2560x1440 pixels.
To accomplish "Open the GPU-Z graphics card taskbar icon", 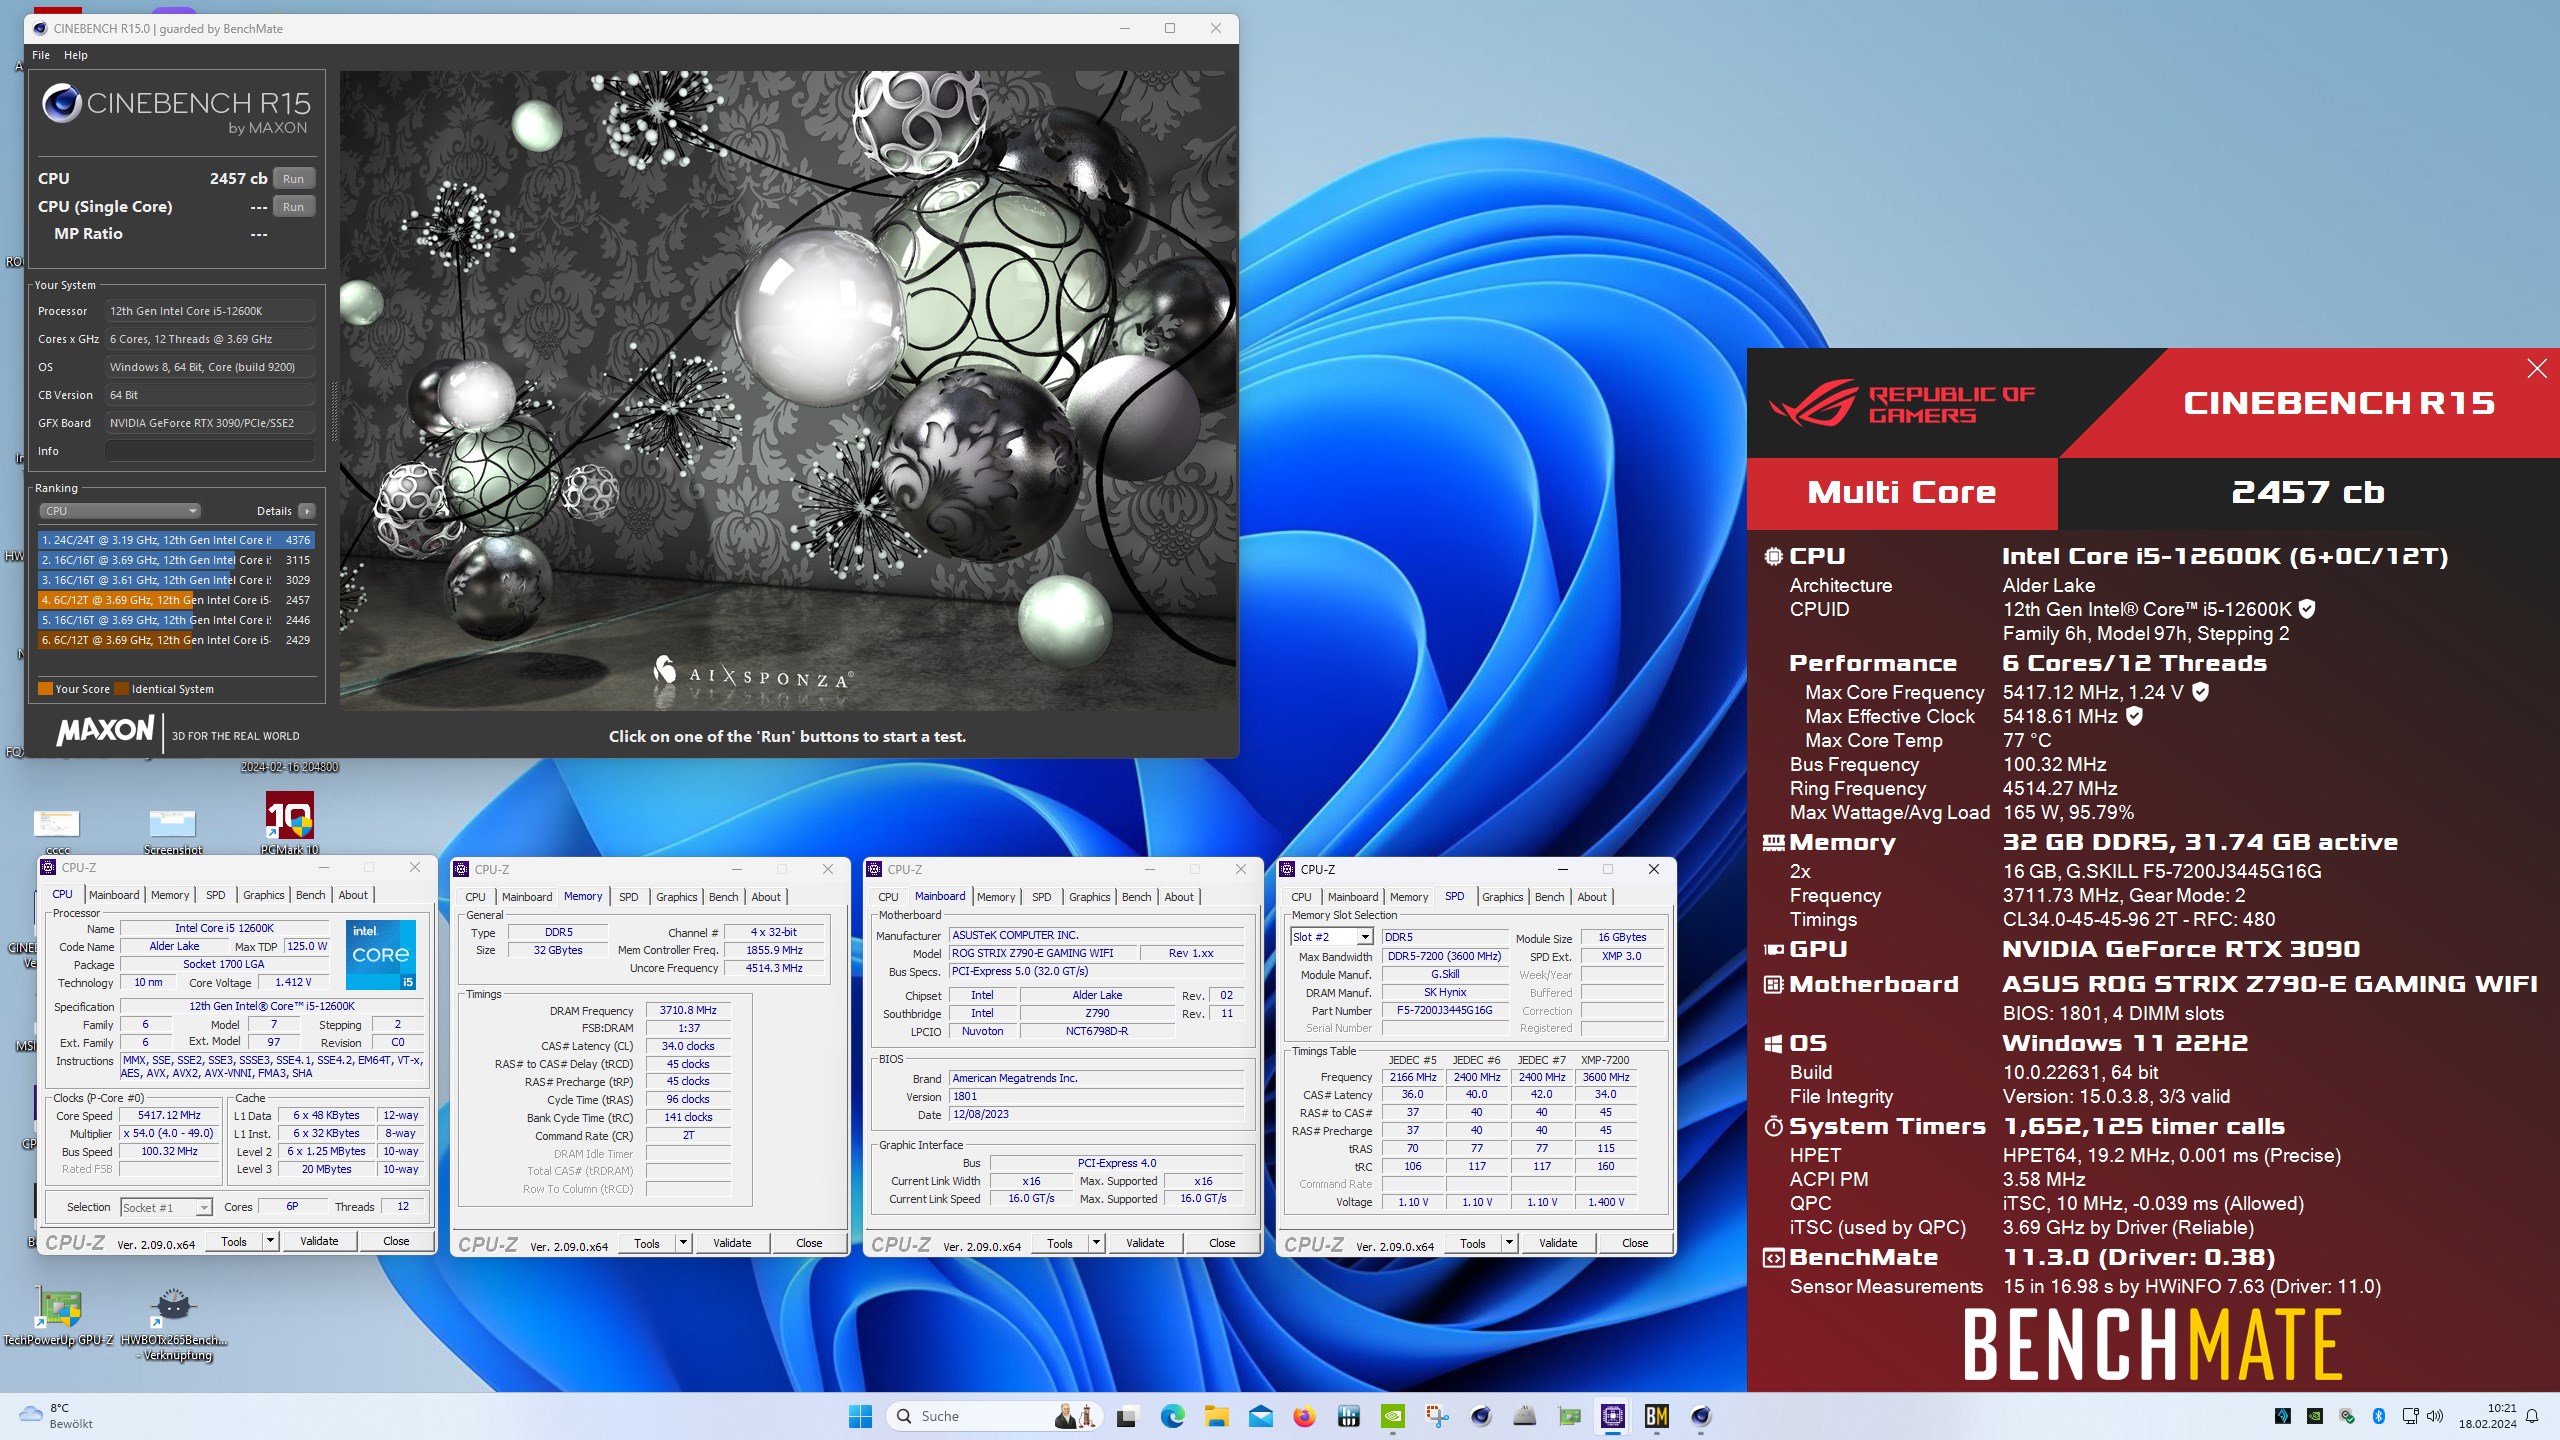I will tap(1569, 1416).
